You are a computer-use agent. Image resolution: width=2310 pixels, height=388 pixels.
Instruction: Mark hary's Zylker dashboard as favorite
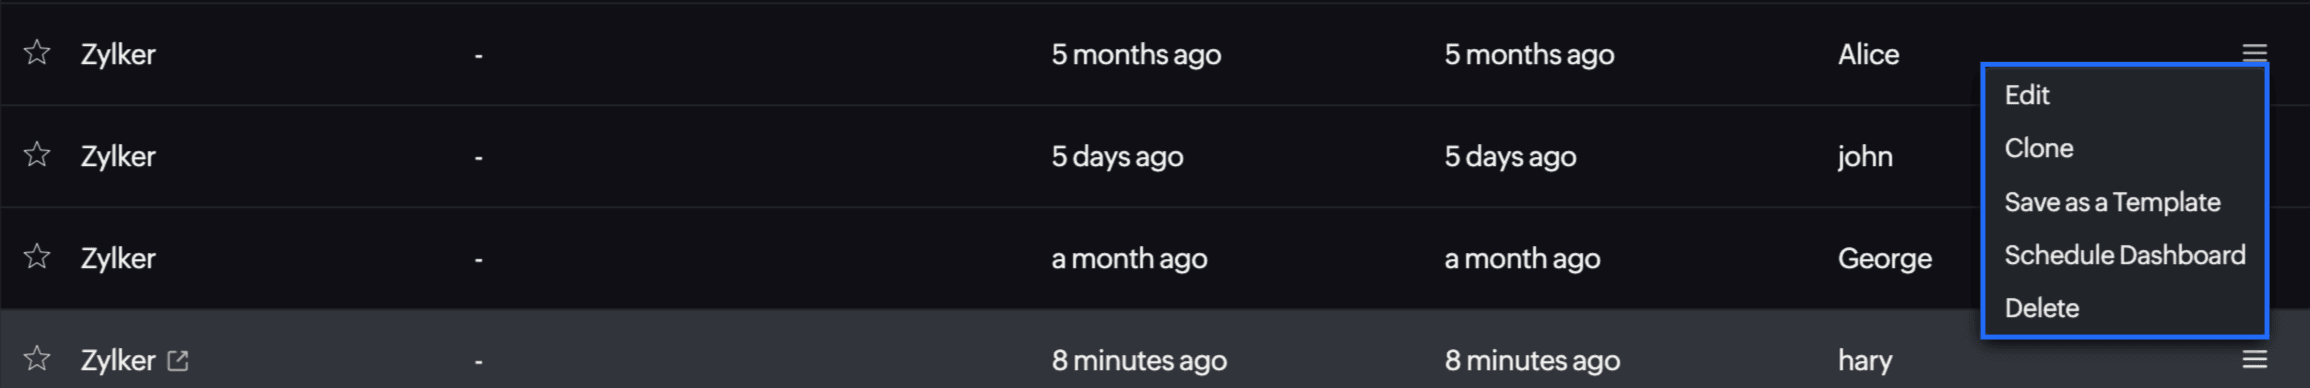(37, 357)
